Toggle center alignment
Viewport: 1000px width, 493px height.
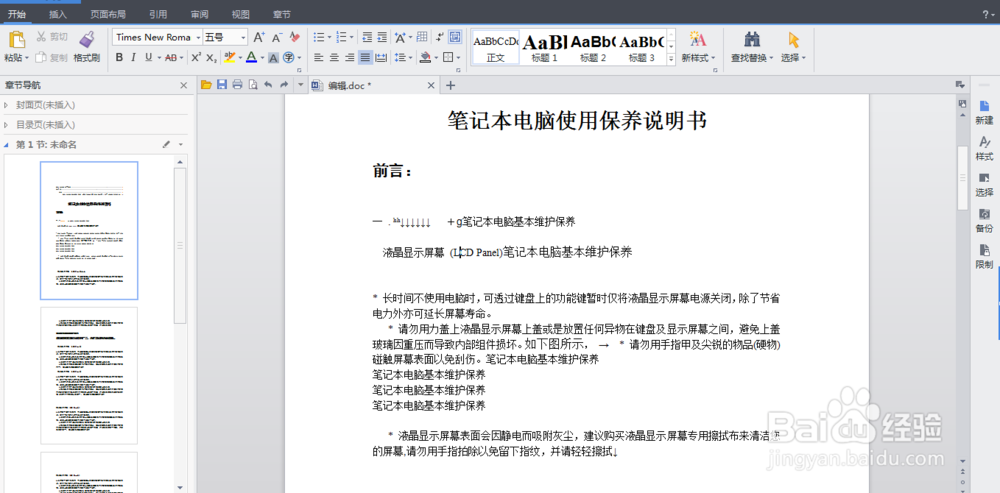click(334, 57)
